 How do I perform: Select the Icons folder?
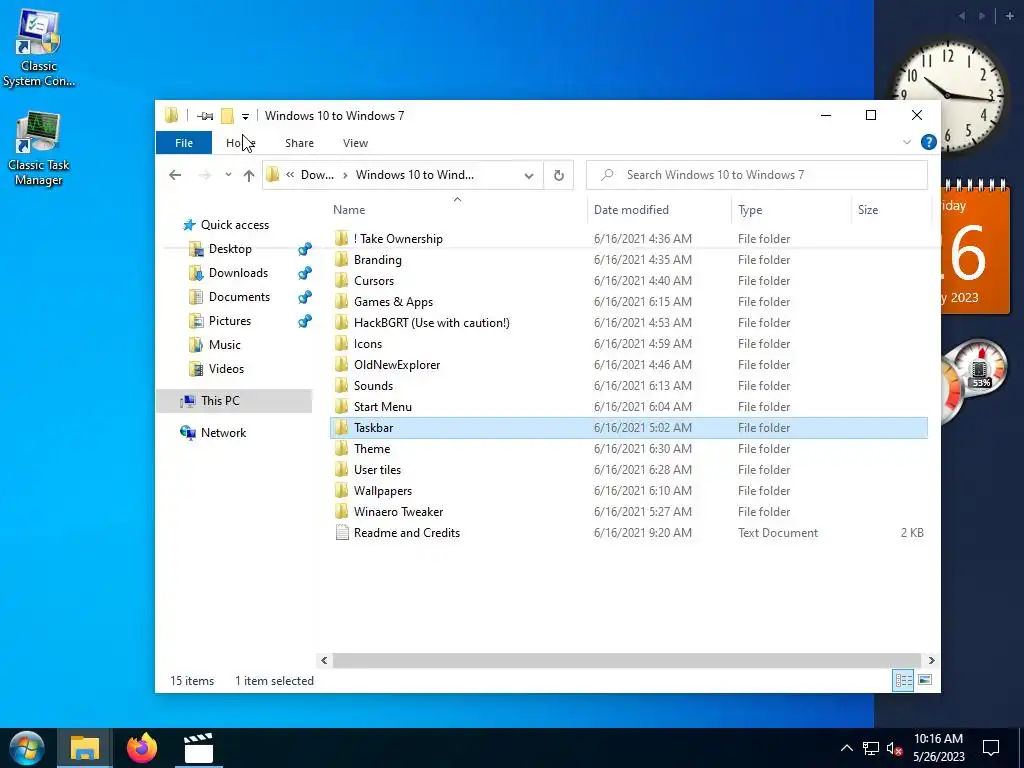[628, 344]
